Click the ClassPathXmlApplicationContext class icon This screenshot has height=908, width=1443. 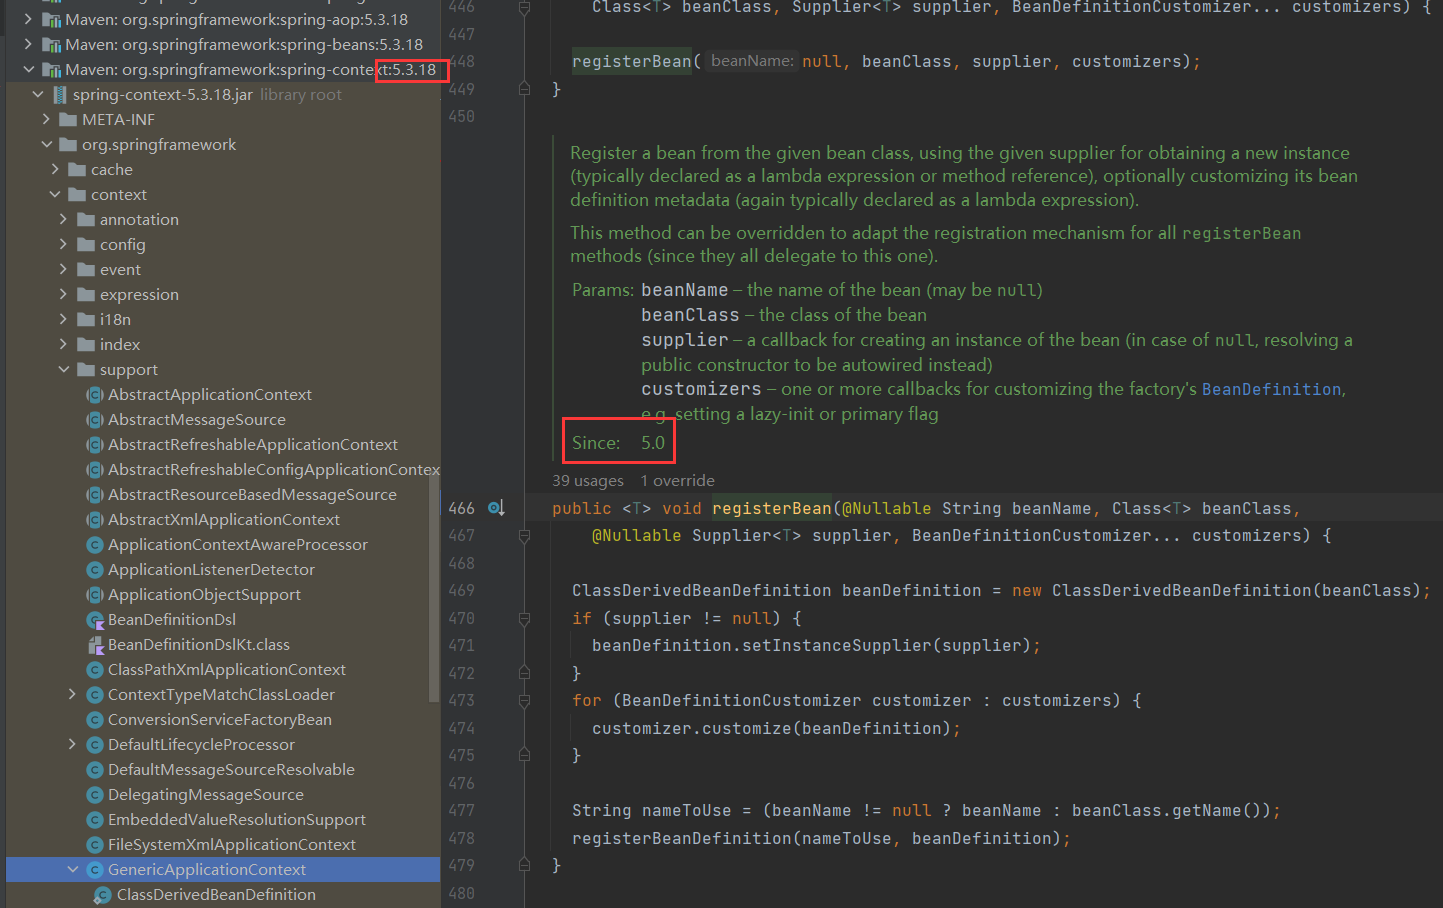tap(95, 670)
